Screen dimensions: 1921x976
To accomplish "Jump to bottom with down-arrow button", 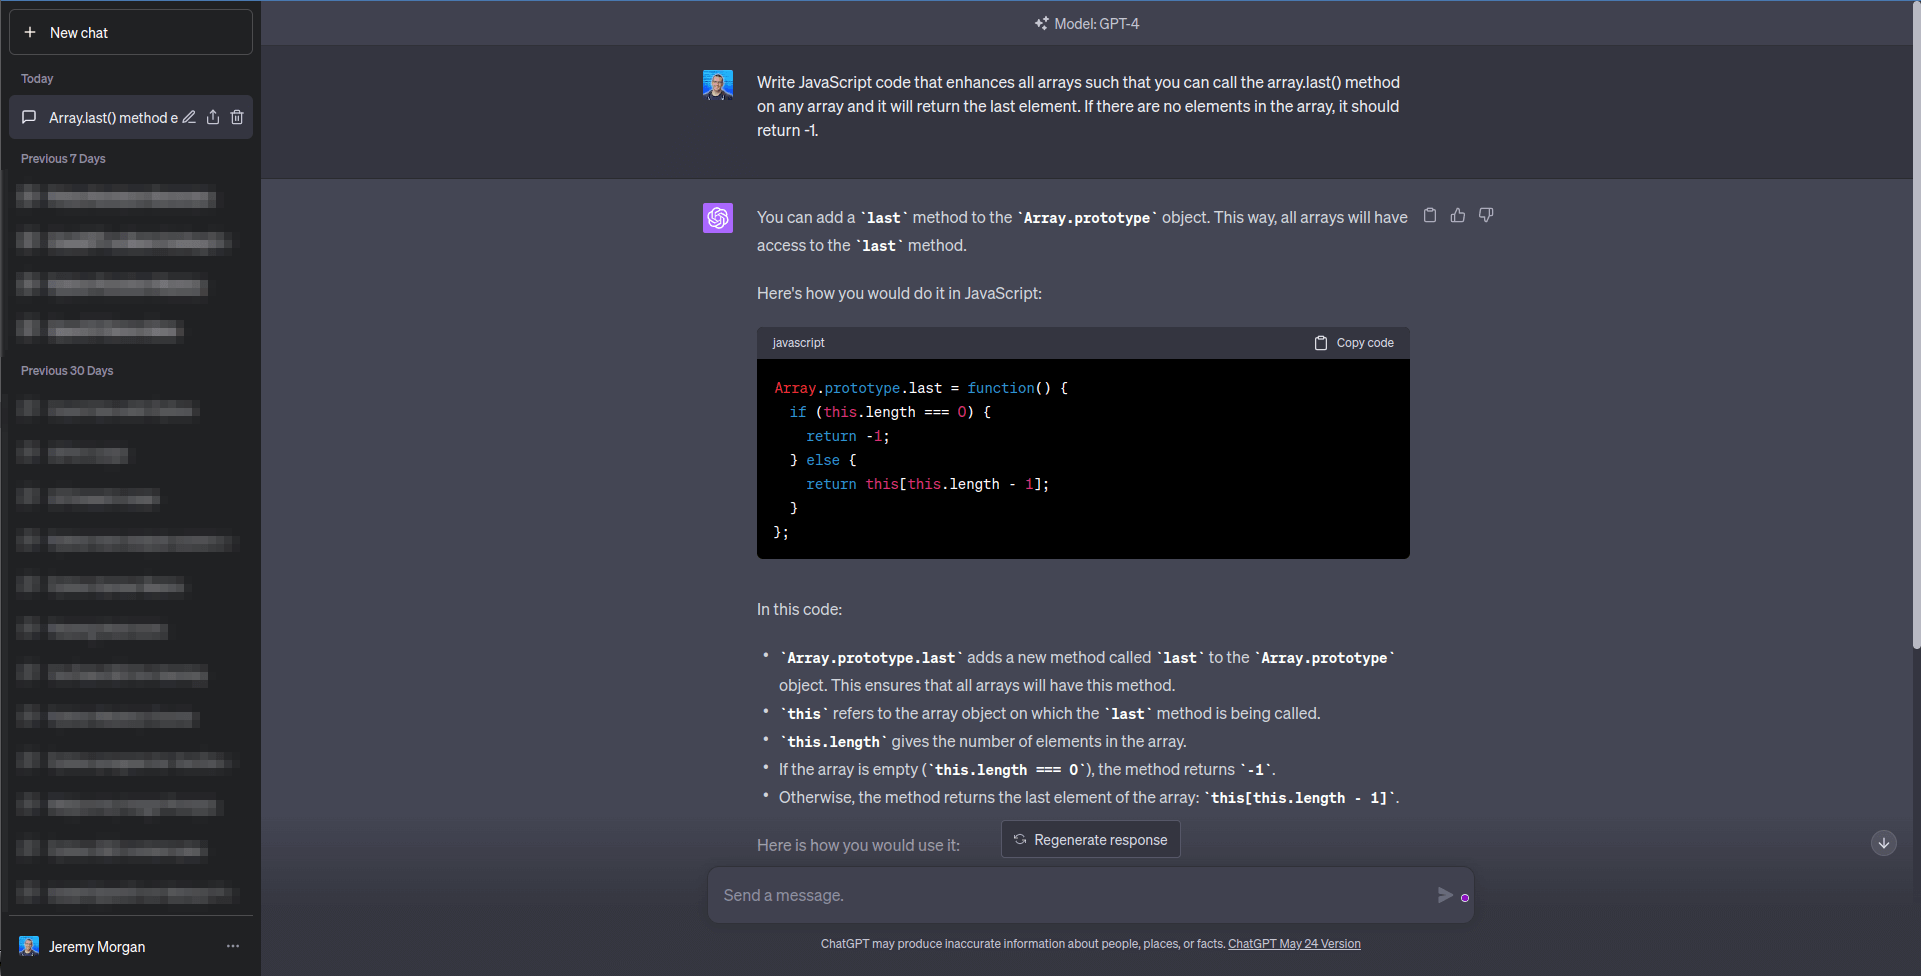I will point(1884,843).
